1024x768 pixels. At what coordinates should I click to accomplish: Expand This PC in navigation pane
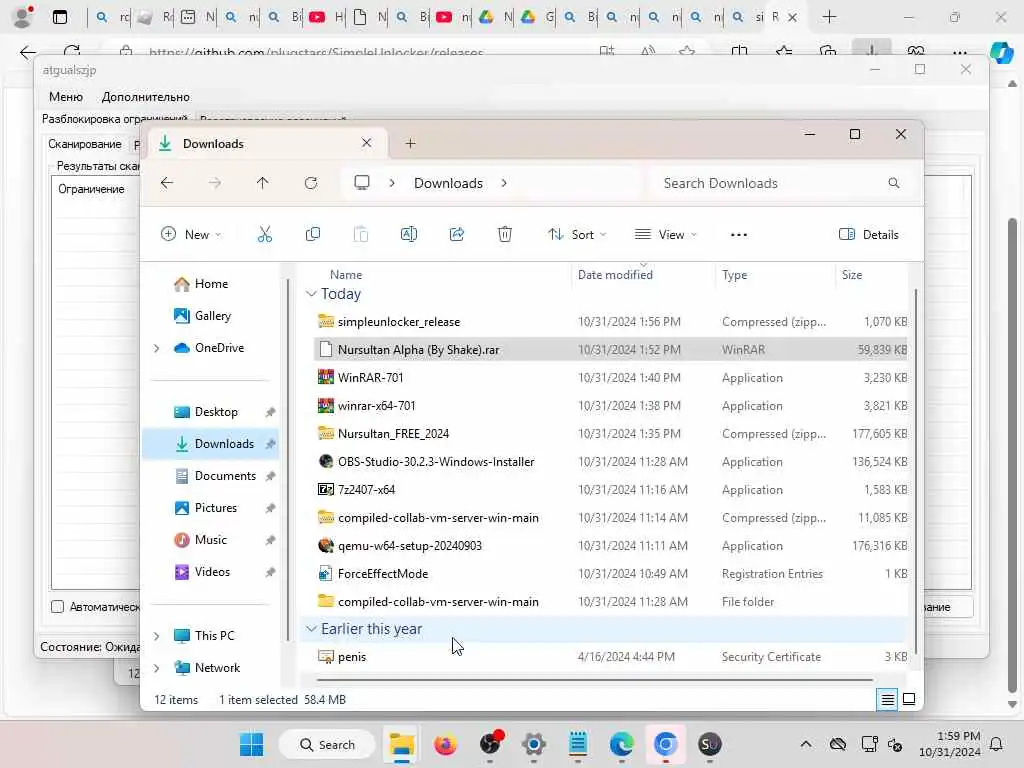tap(157, 636)
